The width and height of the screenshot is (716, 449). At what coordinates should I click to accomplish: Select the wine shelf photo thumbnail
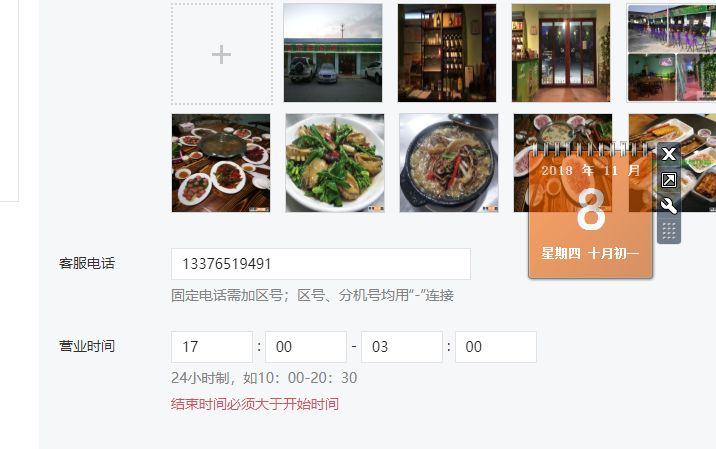click(447, 53)
